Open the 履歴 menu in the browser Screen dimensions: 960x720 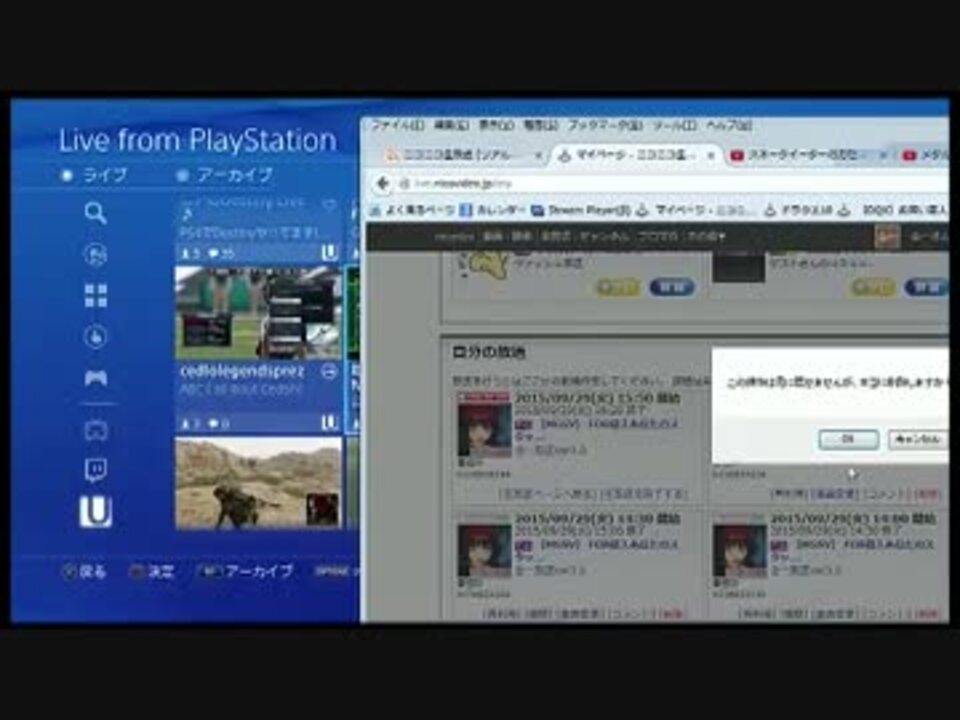pos(541,126)
